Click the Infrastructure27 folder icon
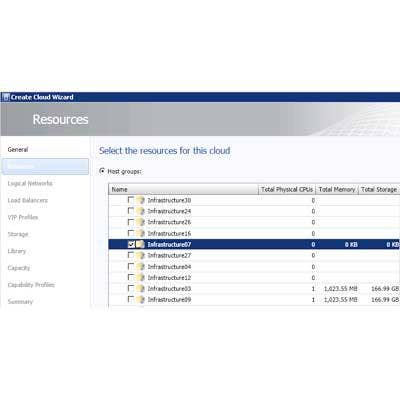Image resolution: width=400 pixels, height=400 pixels. pyautogui.click(x=140, y=255)
